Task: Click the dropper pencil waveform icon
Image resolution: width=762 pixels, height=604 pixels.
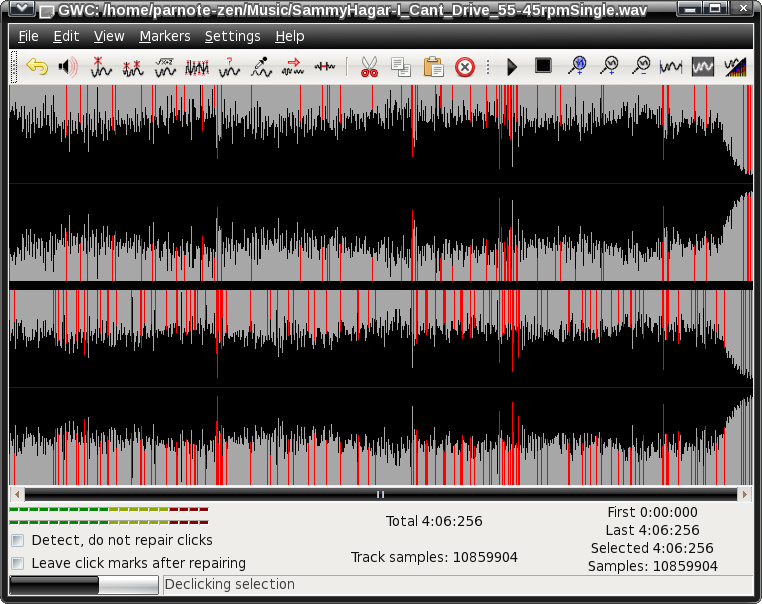Action: 261,67
